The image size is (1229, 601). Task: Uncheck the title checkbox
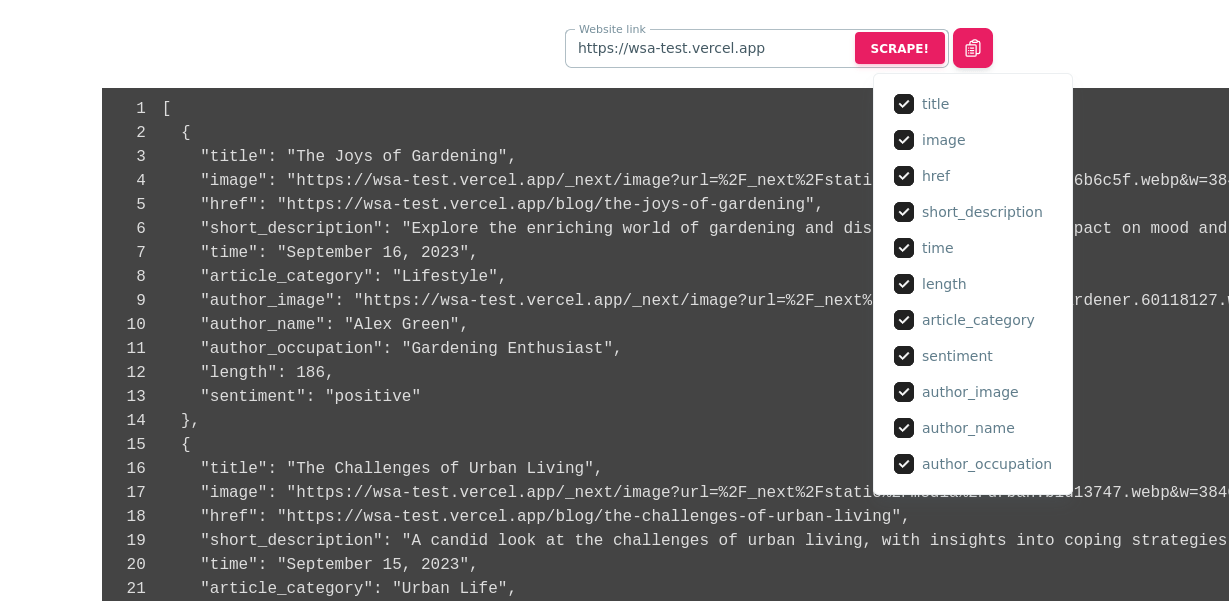pos(904,104)
